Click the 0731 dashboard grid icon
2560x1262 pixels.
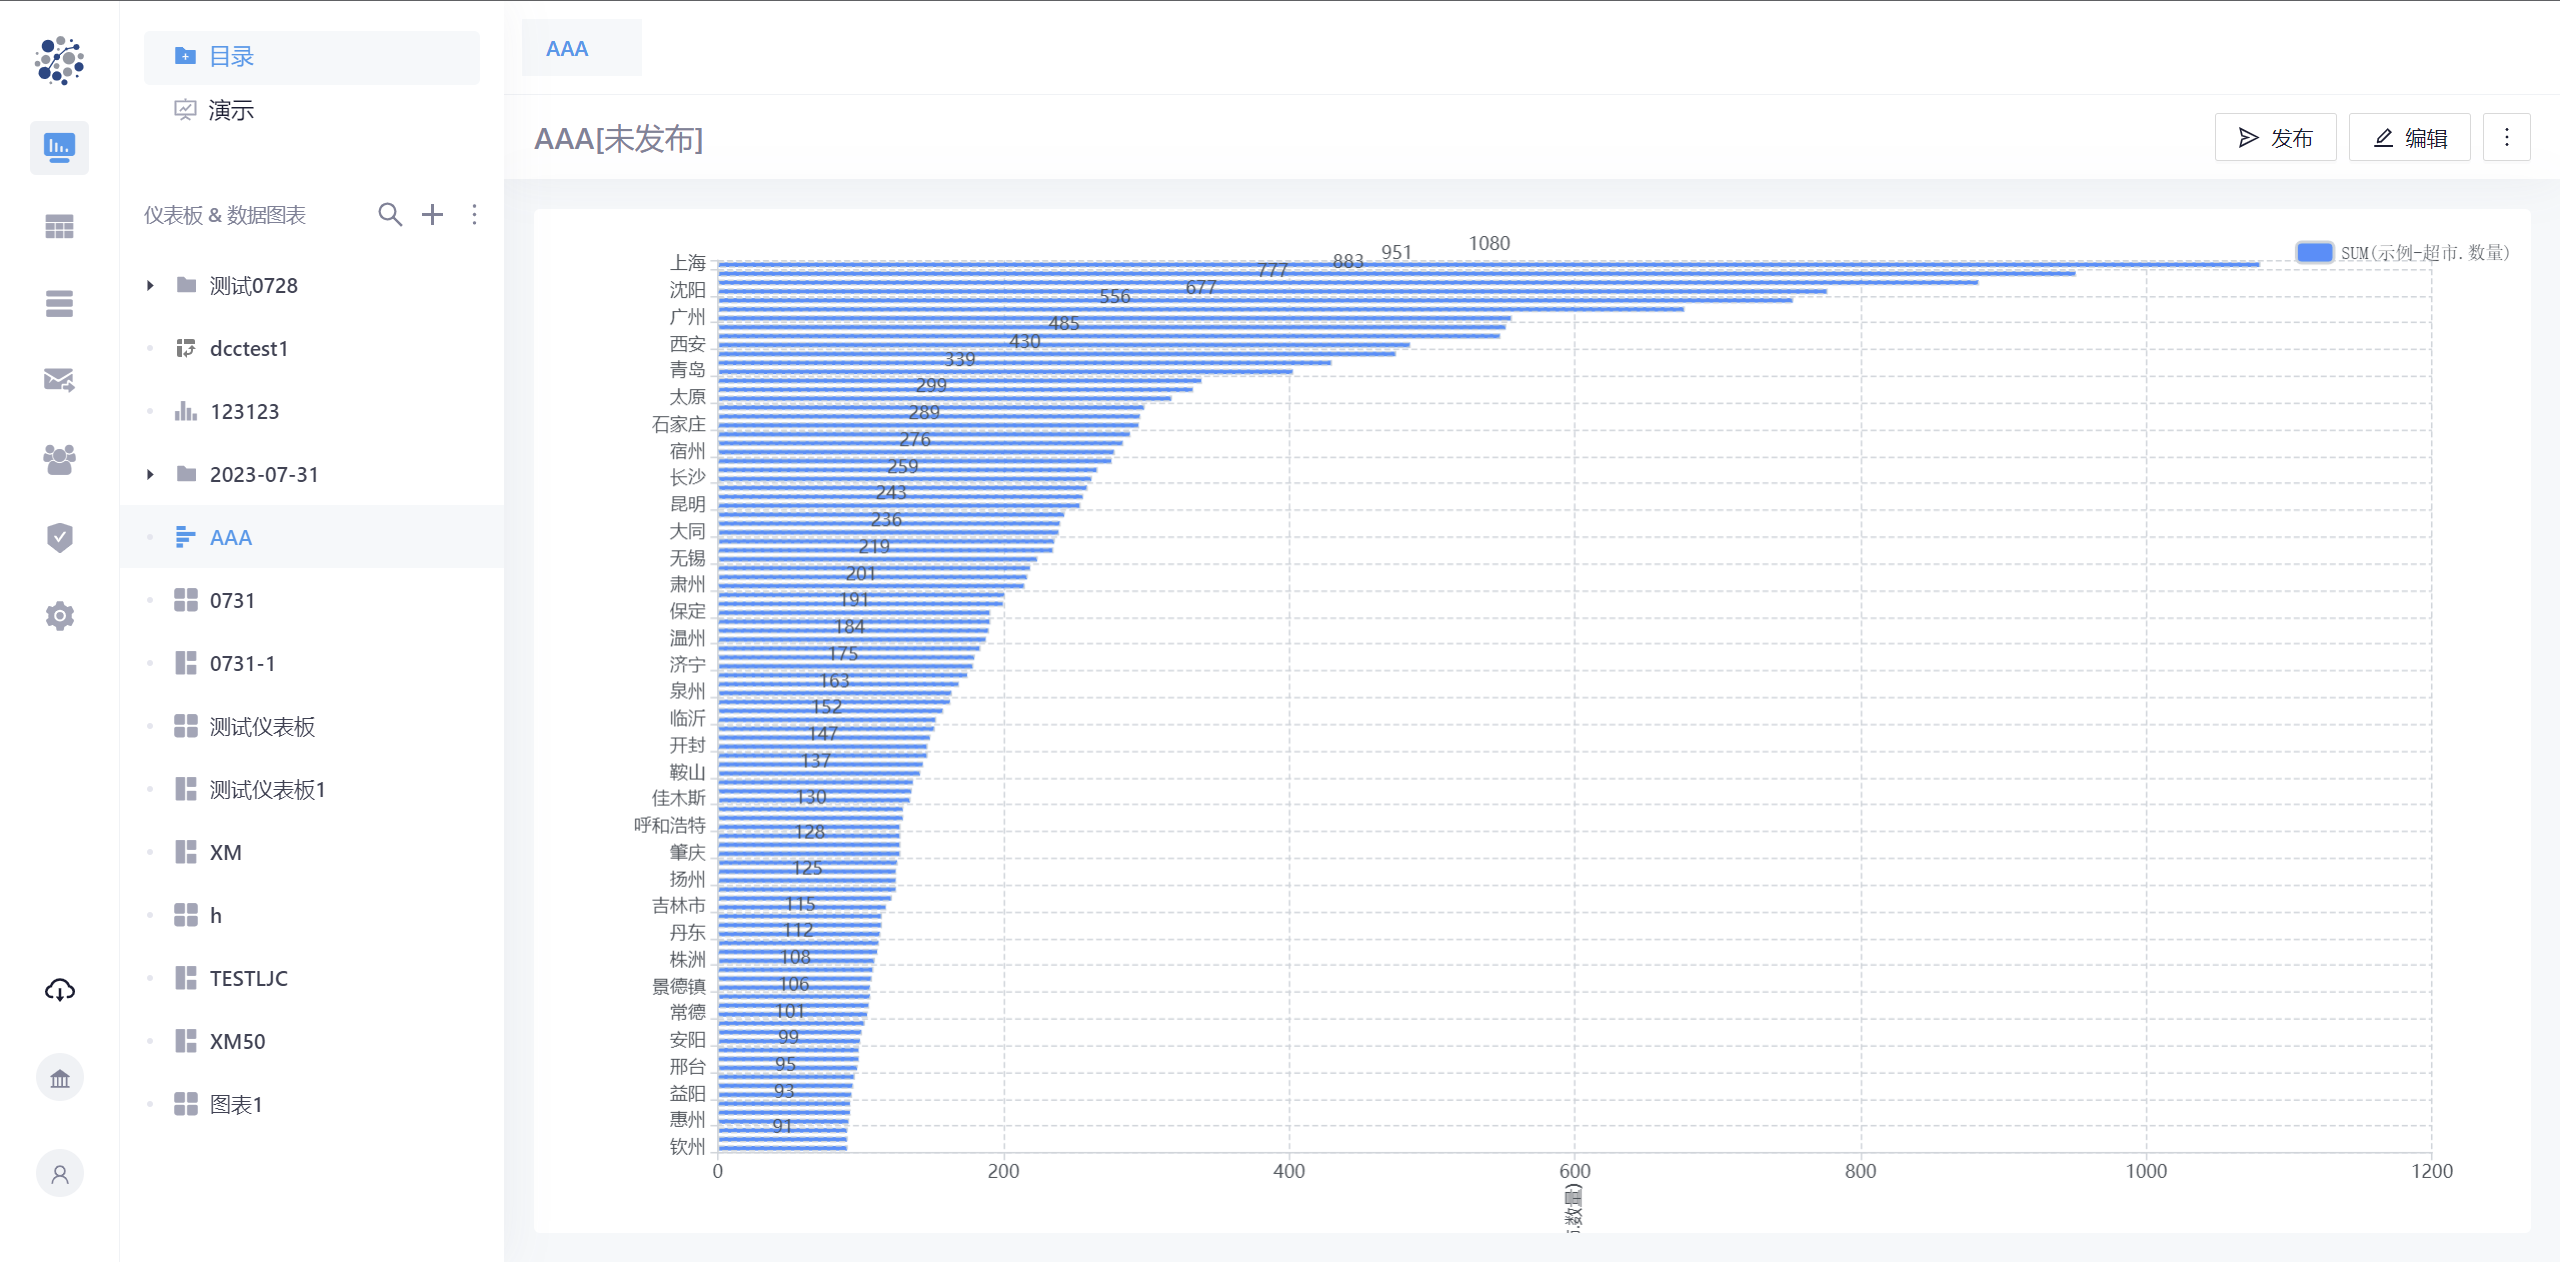[186, 600]
